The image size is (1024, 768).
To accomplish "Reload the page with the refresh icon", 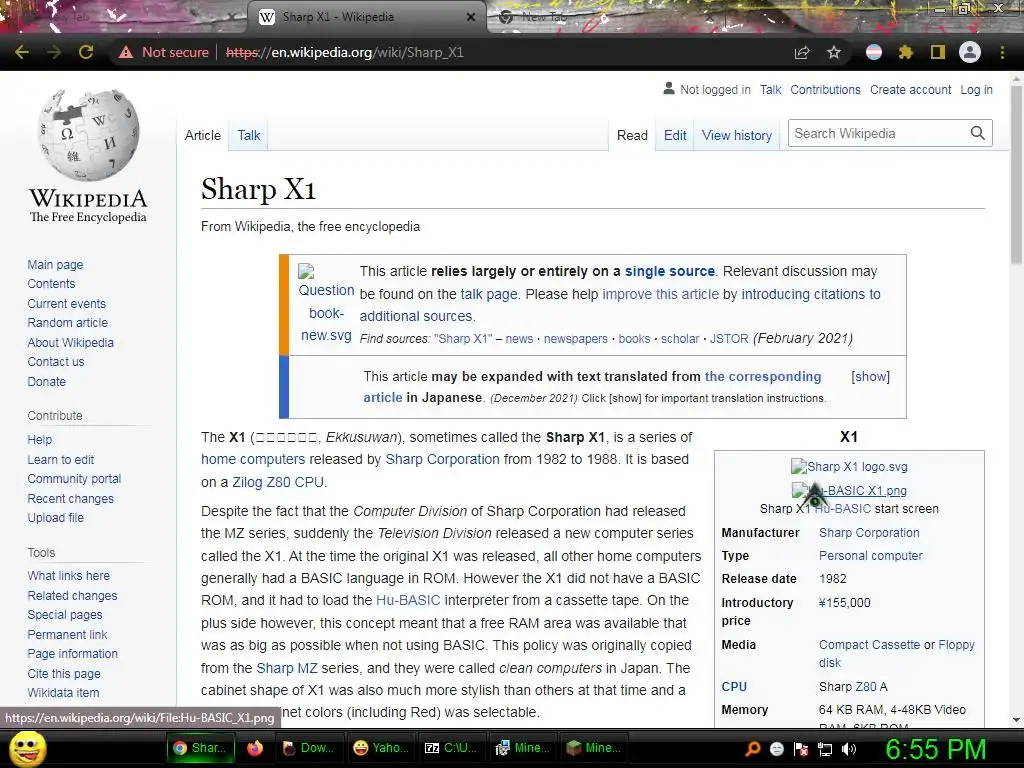I will [86, 52].
